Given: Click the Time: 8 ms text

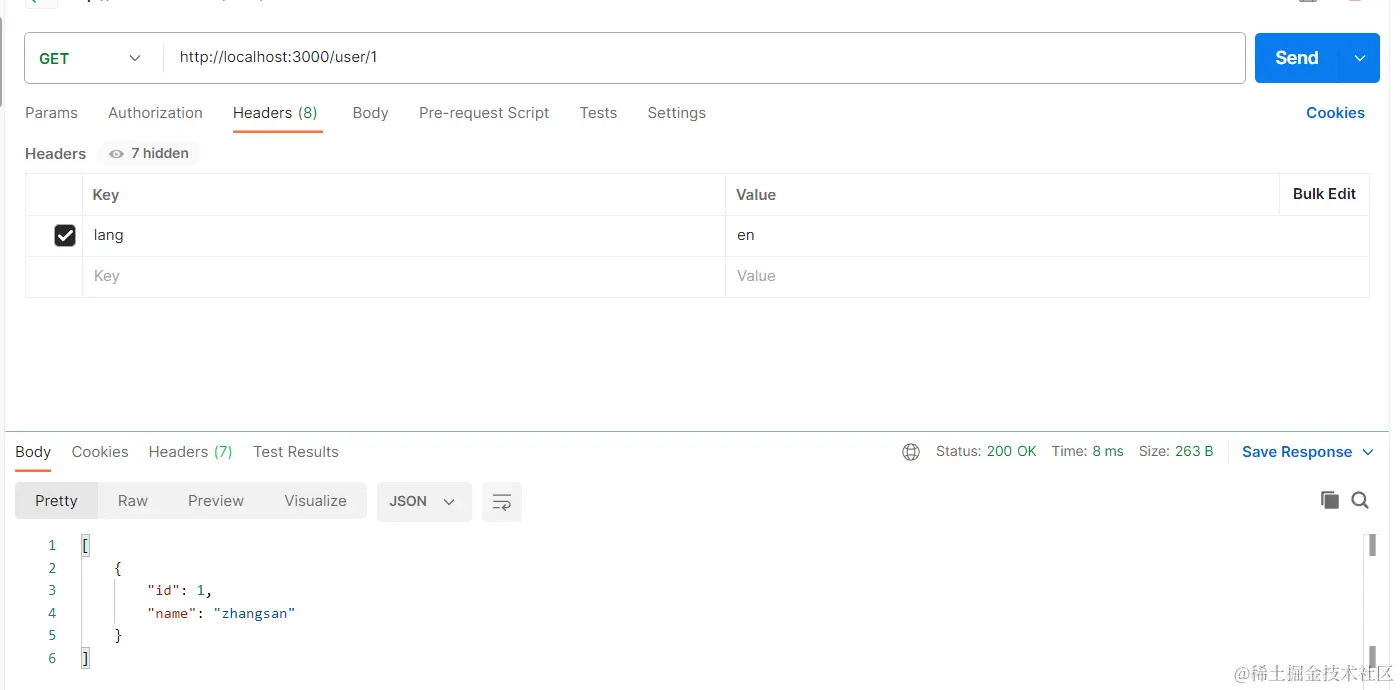Looking at the screenshot, I should point(1087,452).
